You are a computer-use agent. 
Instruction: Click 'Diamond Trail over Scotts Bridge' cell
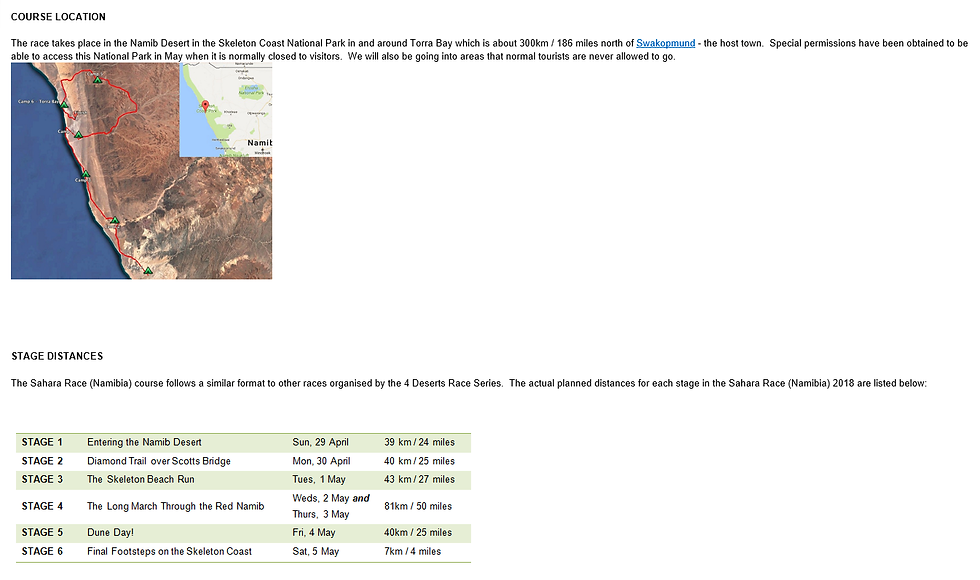[159, 461]
